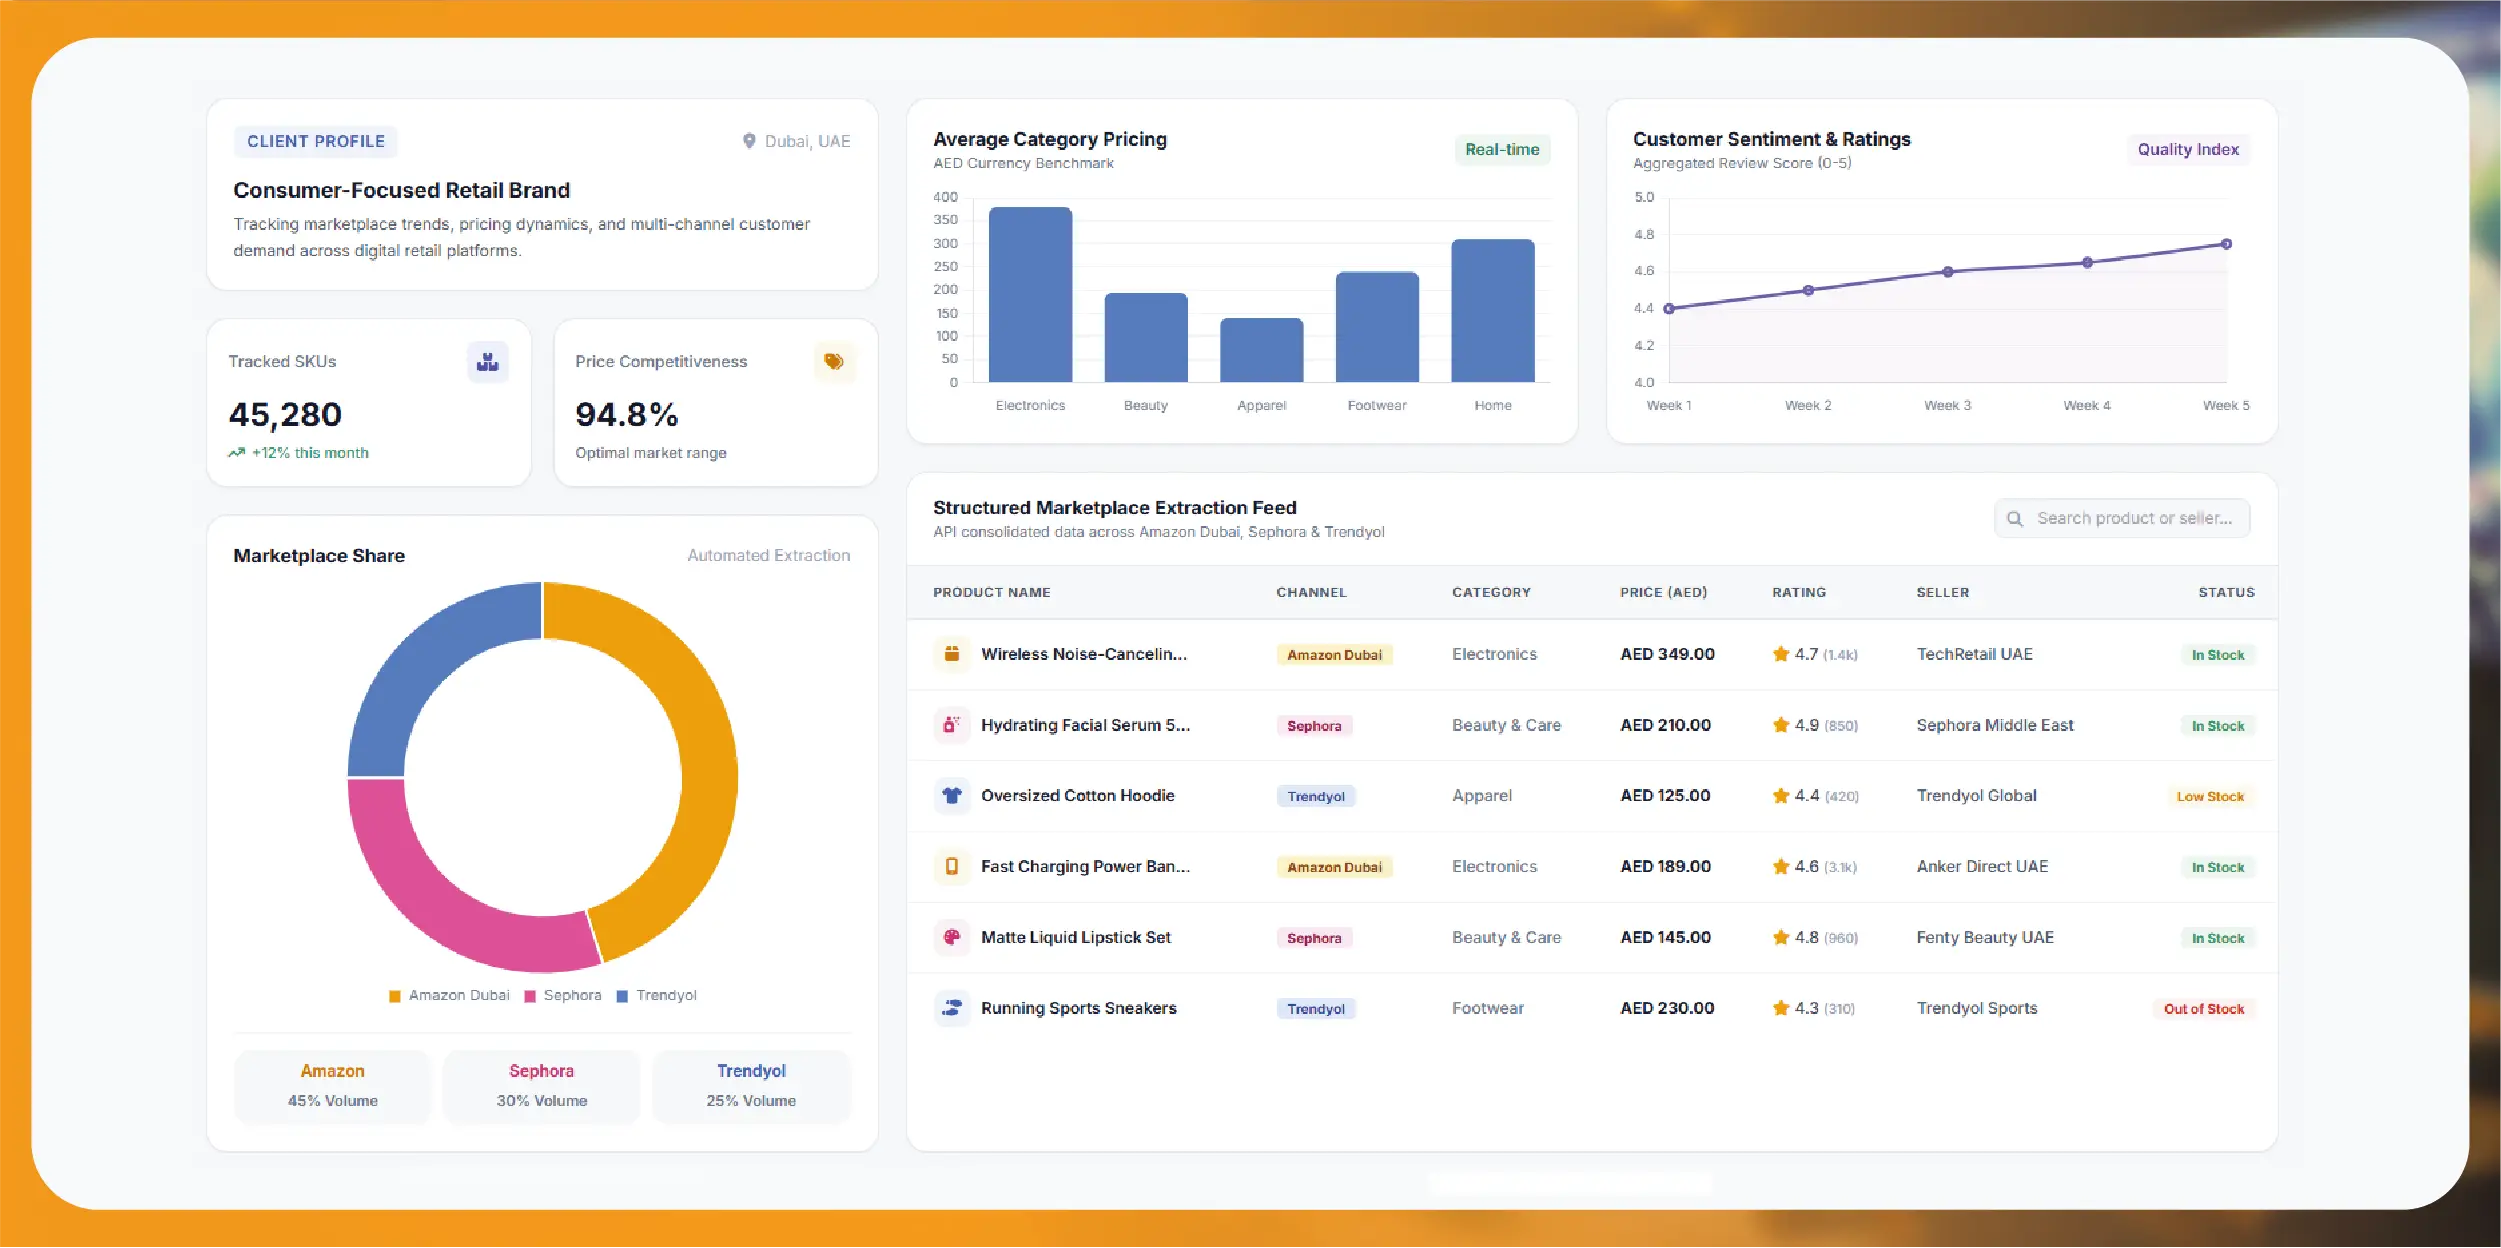
Task: Click the PRODUCT NAME column header
Action: pos(992,593)
